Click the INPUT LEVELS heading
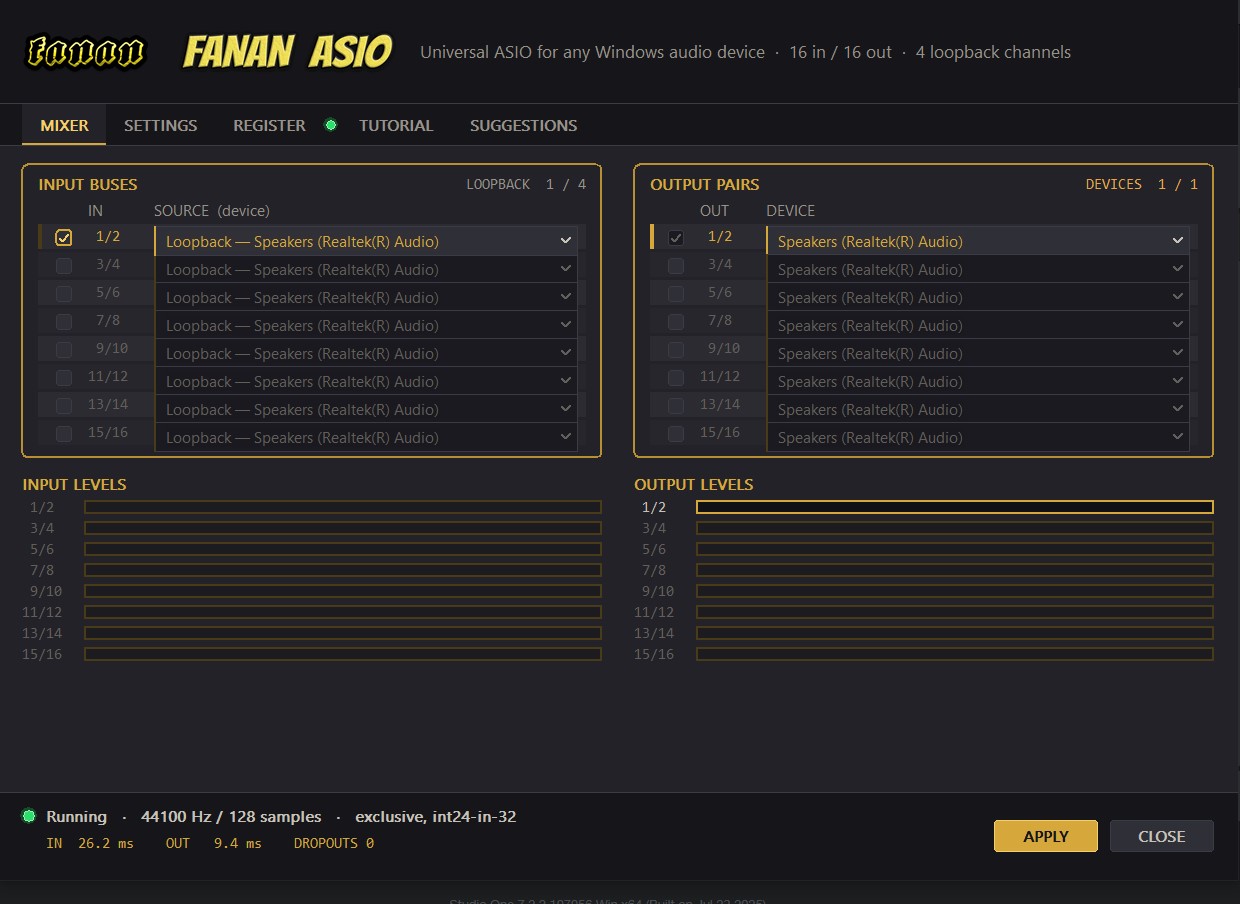This screenshot has width=1240, height=904. tap(75, 484)
